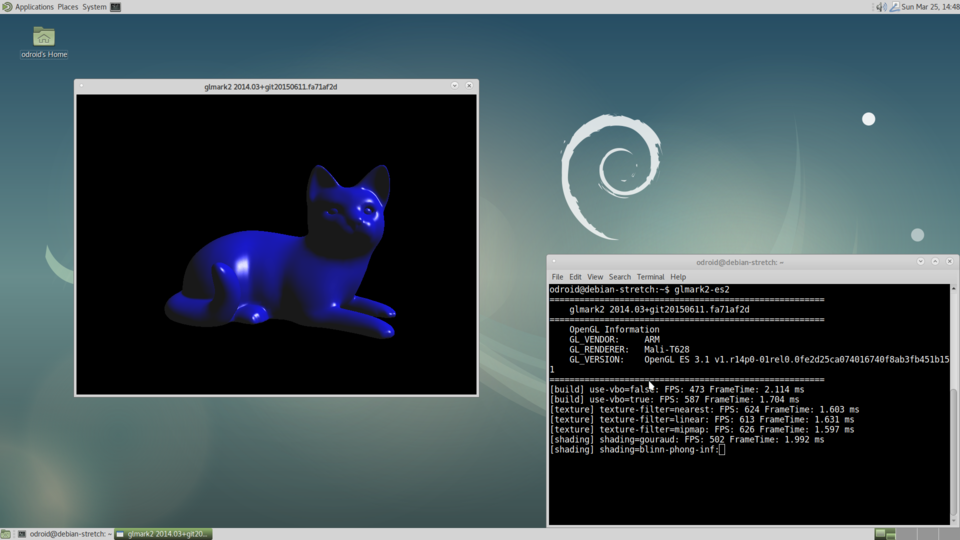The height and width of the screenshot is (540, 960).
Task: Open glmark2 window menu dot at title left
Action: point(81,86)
